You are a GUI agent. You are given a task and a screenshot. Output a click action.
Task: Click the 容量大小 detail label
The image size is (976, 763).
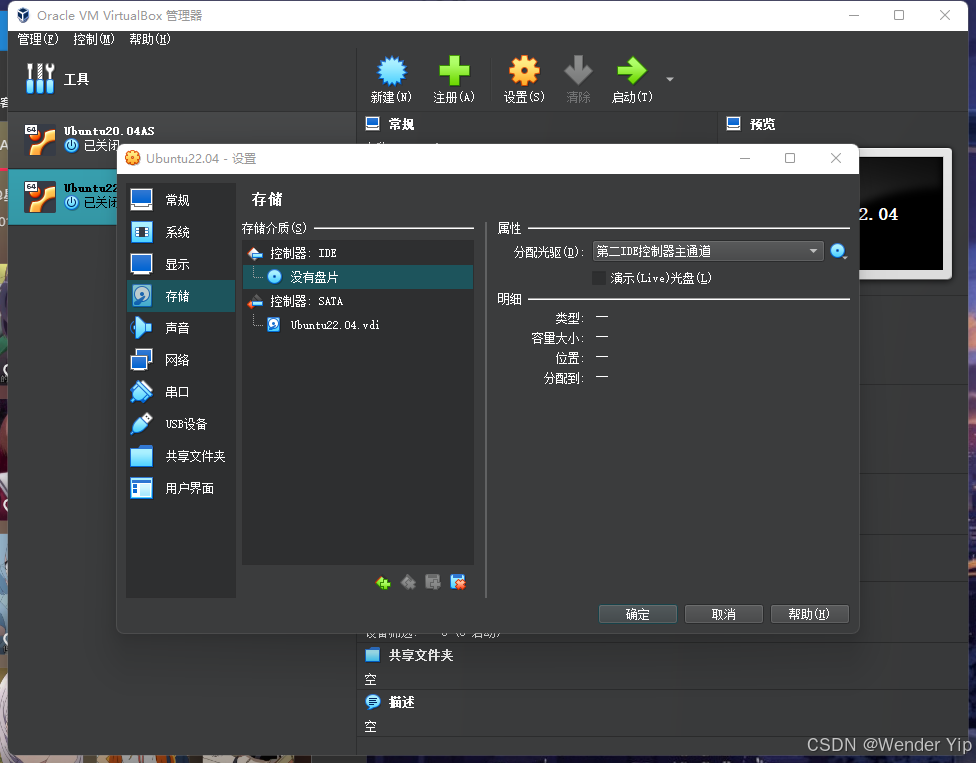558,338
